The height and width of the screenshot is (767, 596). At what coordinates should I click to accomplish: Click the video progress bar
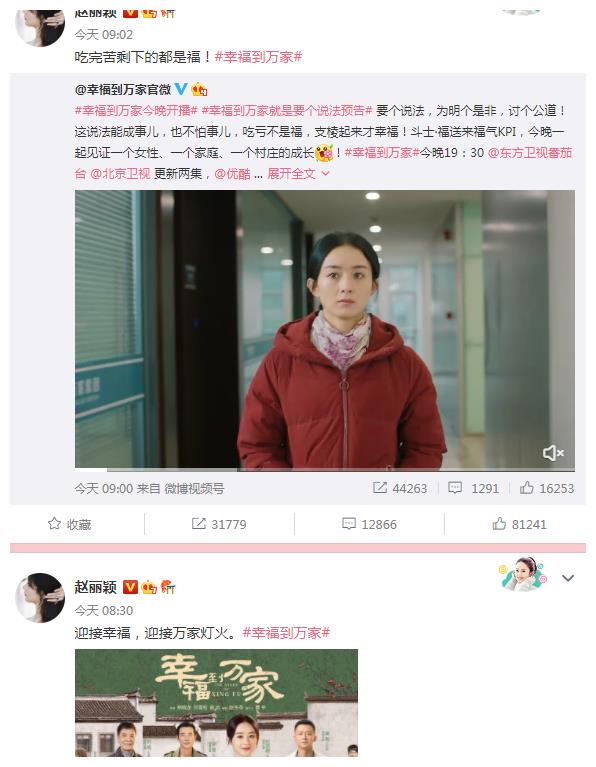coord(325,470)
